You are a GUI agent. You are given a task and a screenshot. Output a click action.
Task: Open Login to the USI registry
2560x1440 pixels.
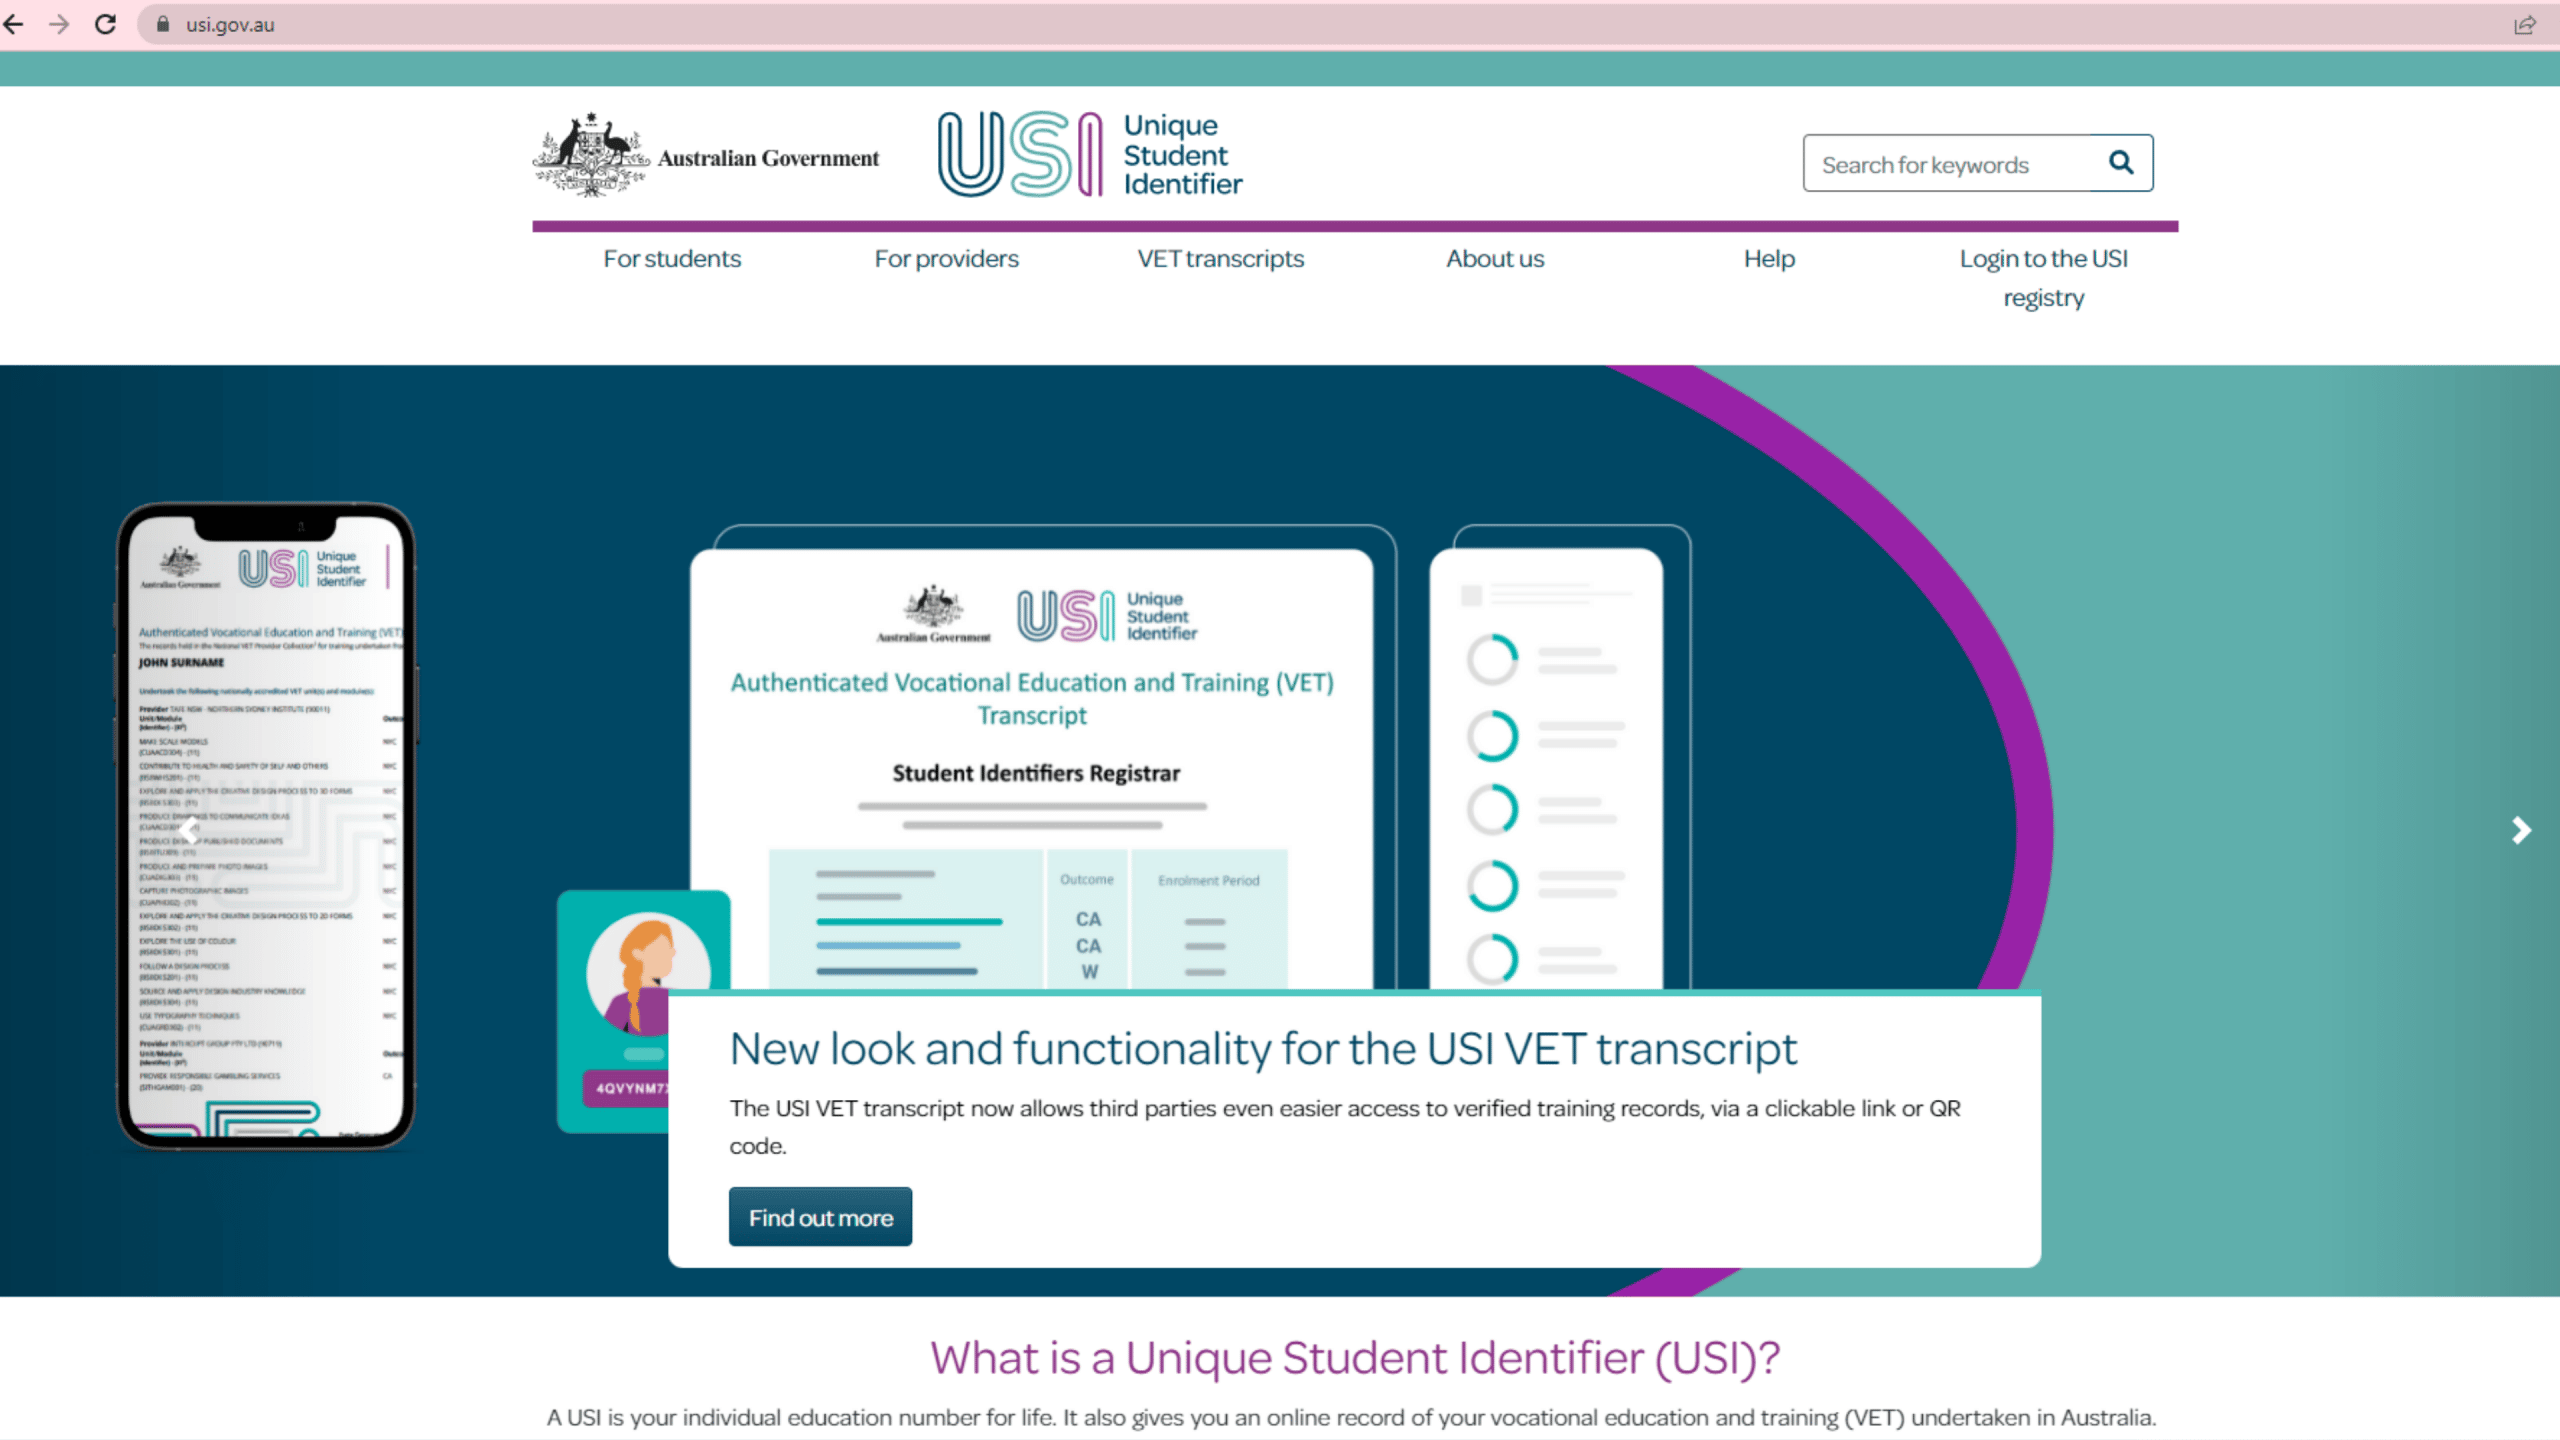(2043, 278)
